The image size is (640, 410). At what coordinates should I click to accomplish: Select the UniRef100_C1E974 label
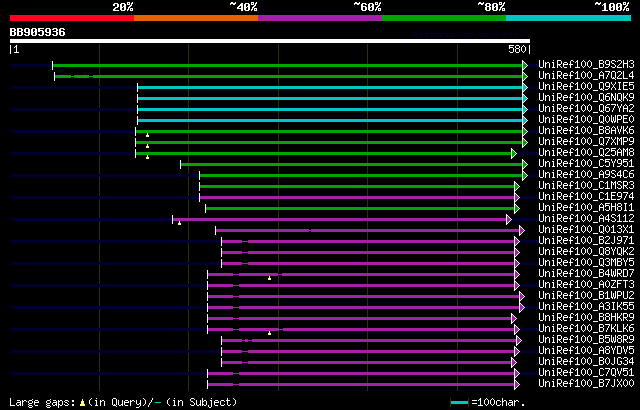point(586,197)
